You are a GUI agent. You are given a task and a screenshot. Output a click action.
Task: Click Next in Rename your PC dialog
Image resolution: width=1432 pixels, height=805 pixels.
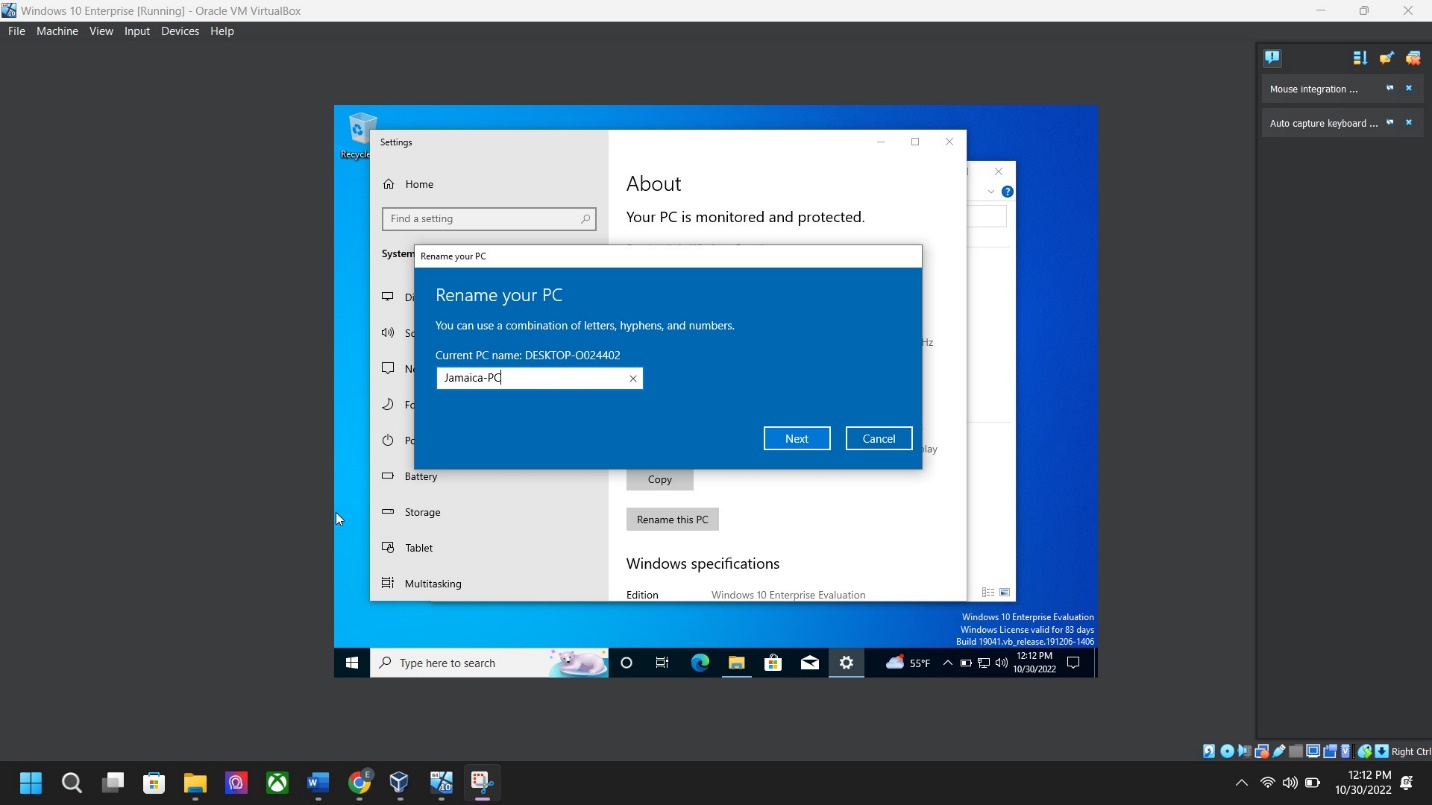click(796, 438)
